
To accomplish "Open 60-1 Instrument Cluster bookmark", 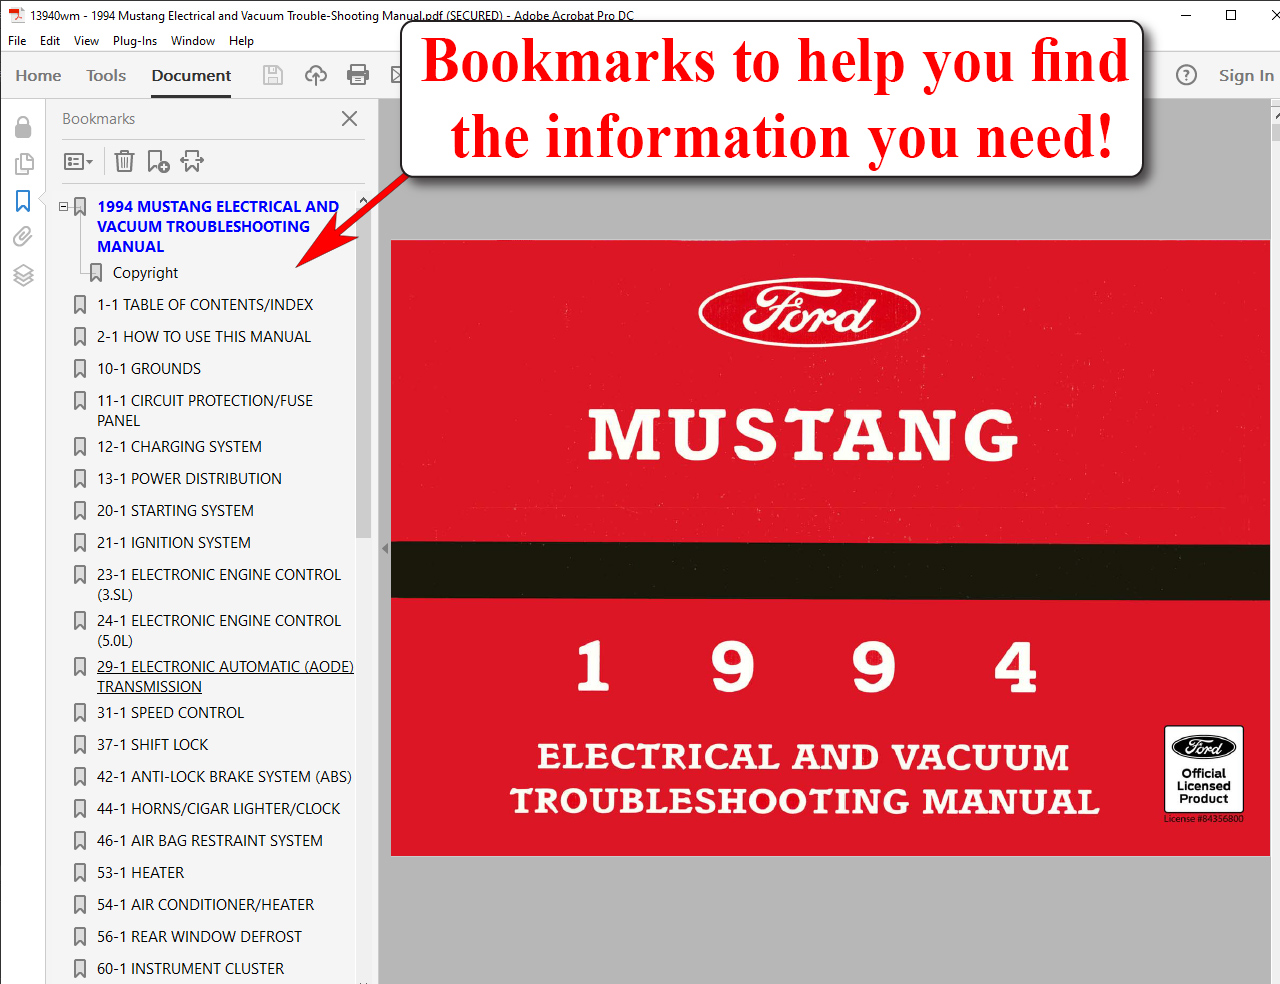I will [190, 968].
